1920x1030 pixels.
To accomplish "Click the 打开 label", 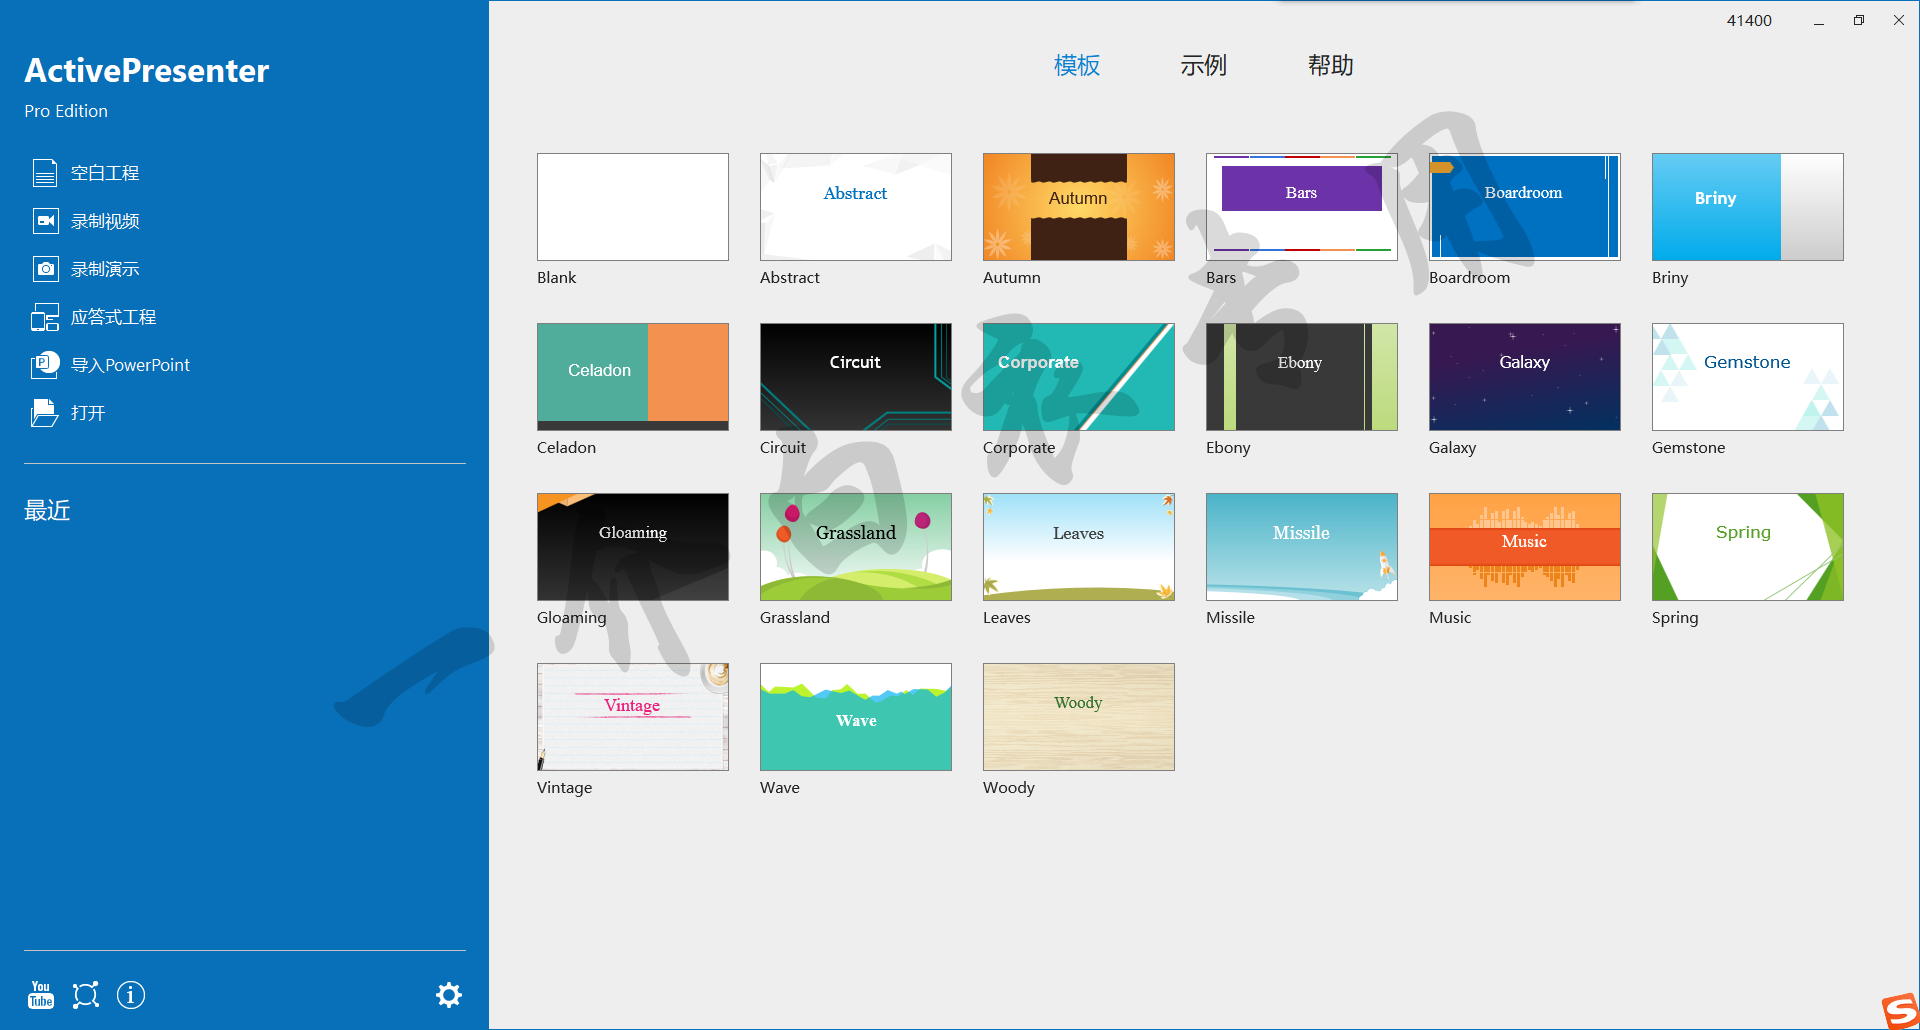I will click(x=88, y=413).
